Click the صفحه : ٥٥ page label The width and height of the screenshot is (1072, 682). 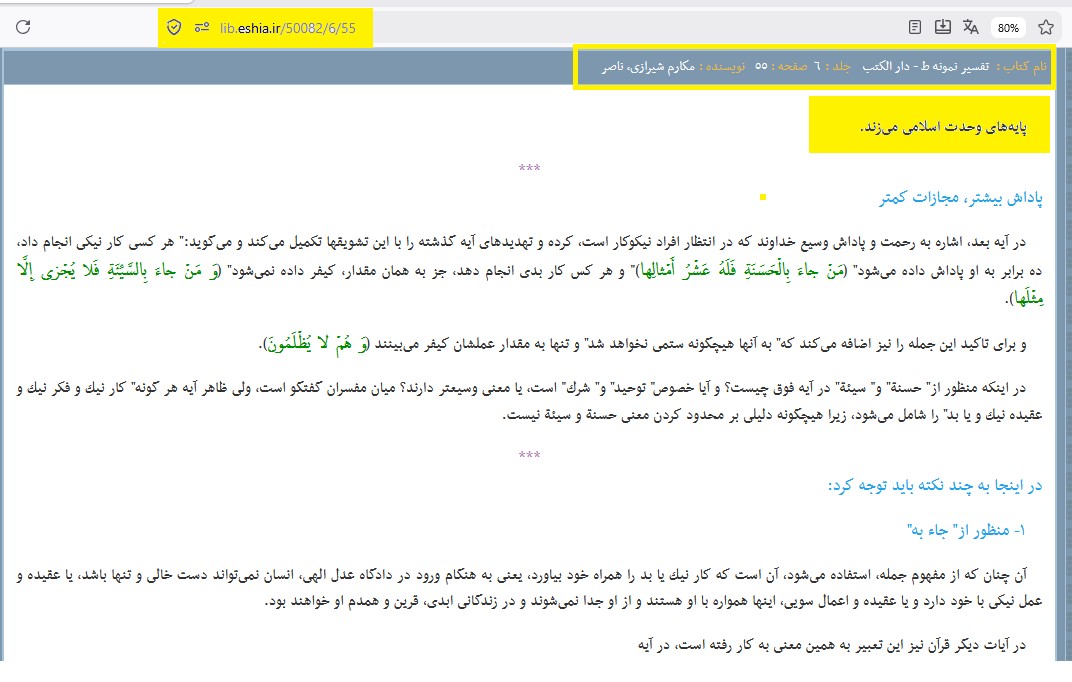click(x=781, y=66)
